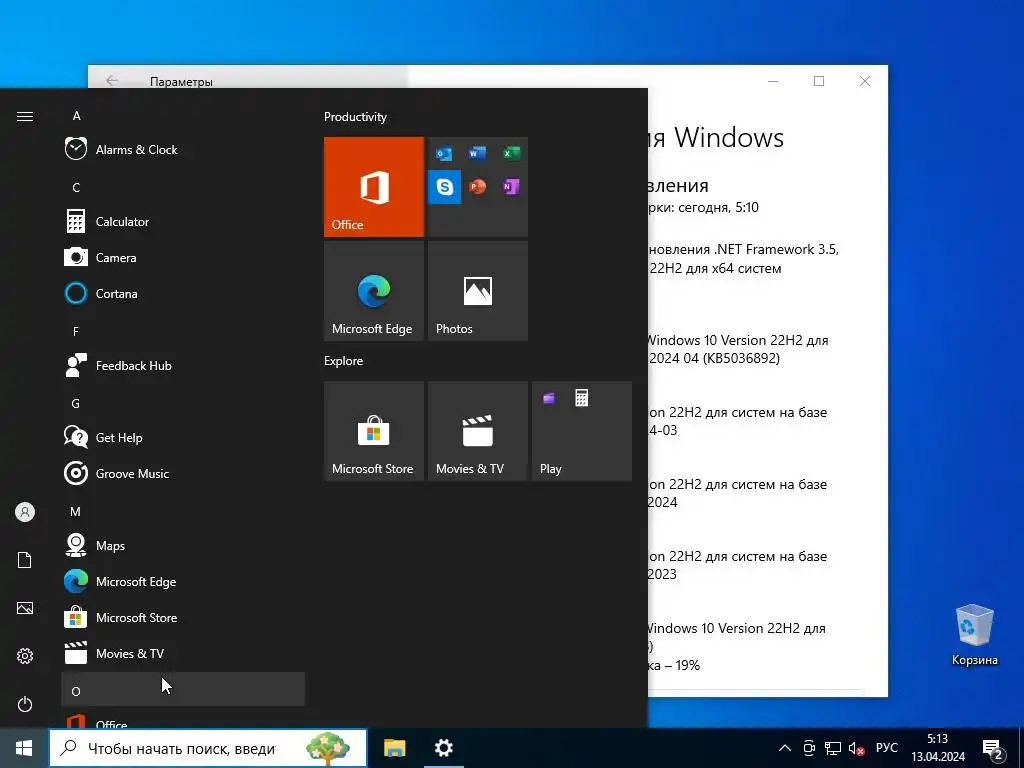
Task: Open network icon in system tray
Action: point(833,748)
